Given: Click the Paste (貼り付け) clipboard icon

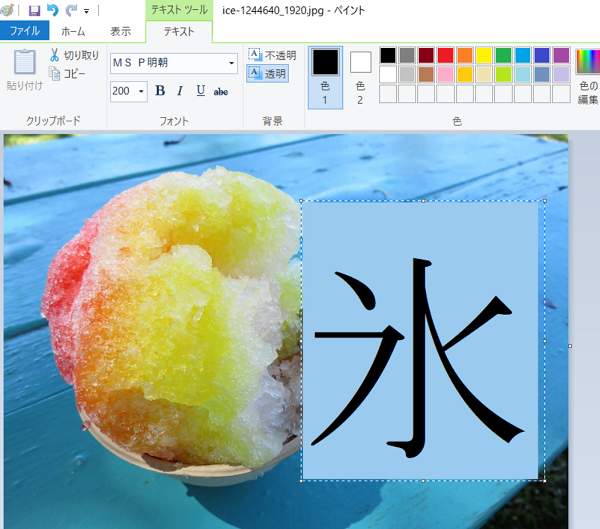Looking at the screenshot, I should pyautogui.click(x=25, y=62).
